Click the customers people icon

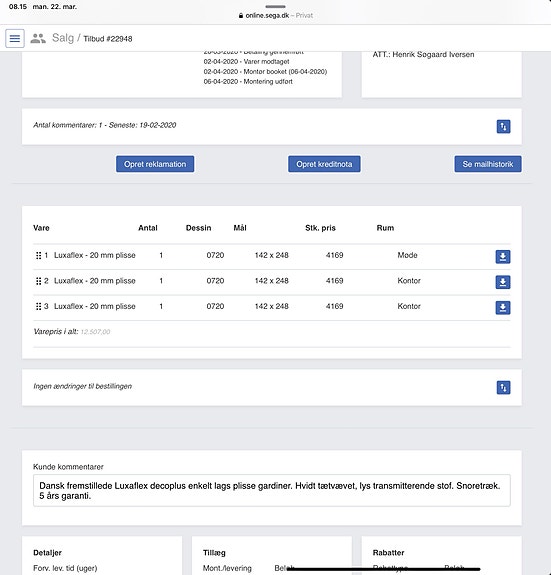click(38, 38)
